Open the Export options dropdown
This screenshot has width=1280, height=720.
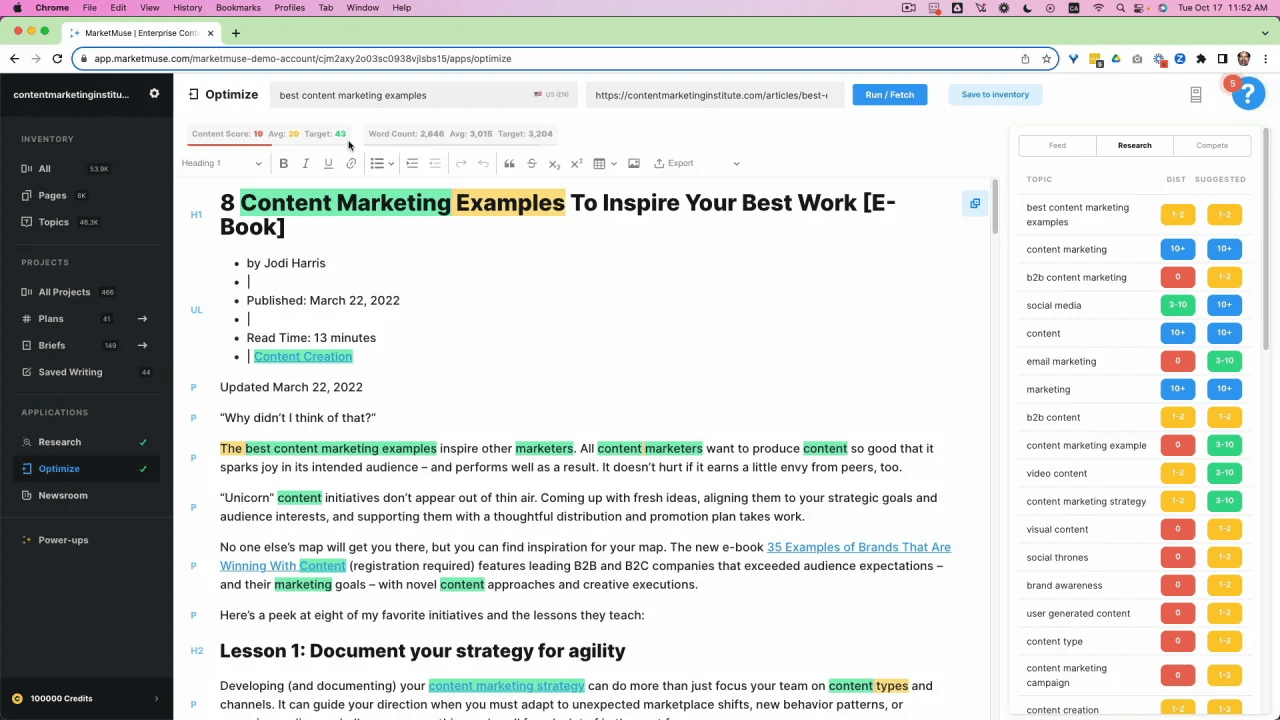[x=736, y=163]
